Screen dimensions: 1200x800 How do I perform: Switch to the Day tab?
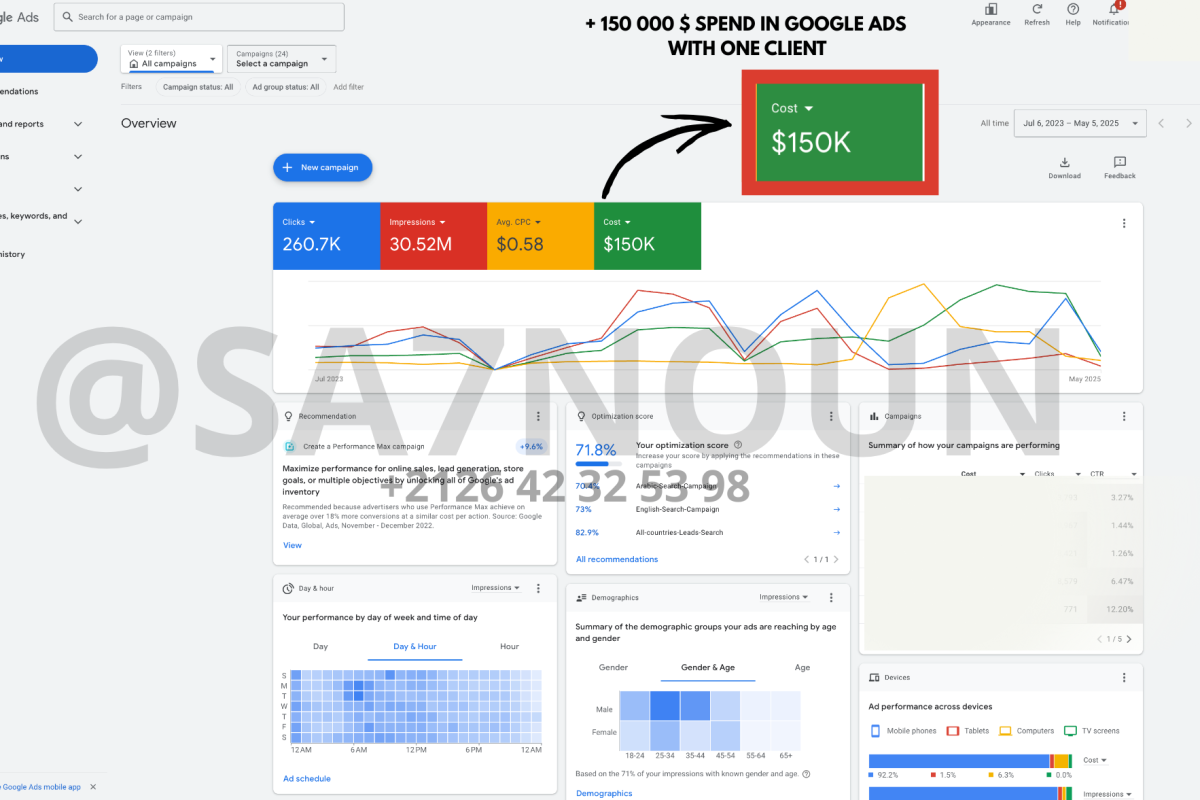(320, 646)
